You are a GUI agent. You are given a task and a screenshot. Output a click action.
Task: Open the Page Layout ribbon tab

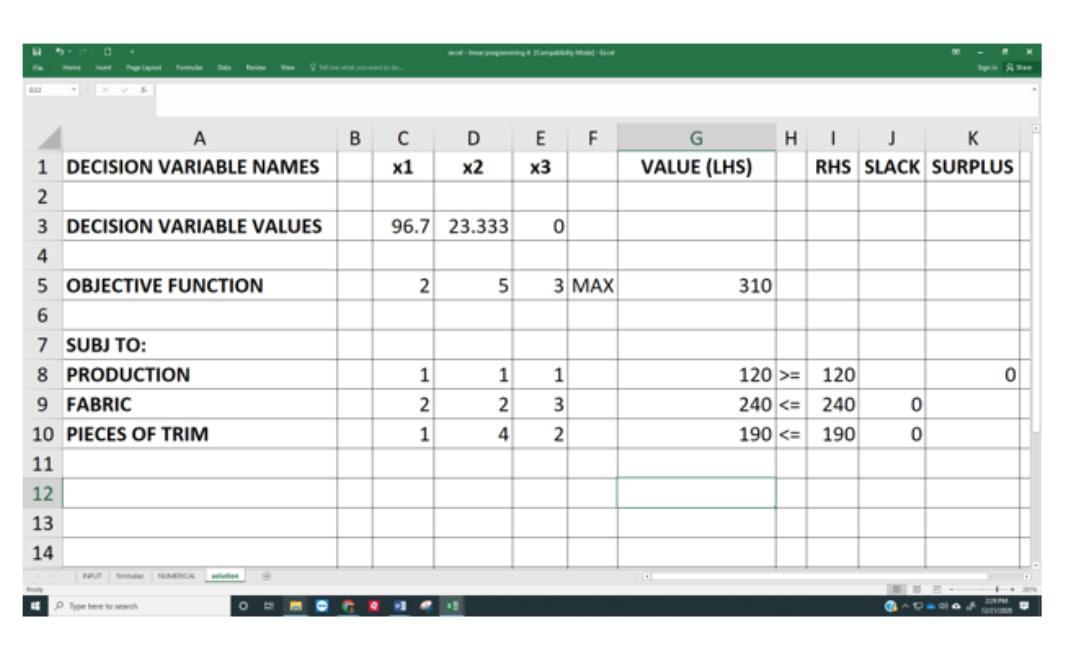click(144, 67)
